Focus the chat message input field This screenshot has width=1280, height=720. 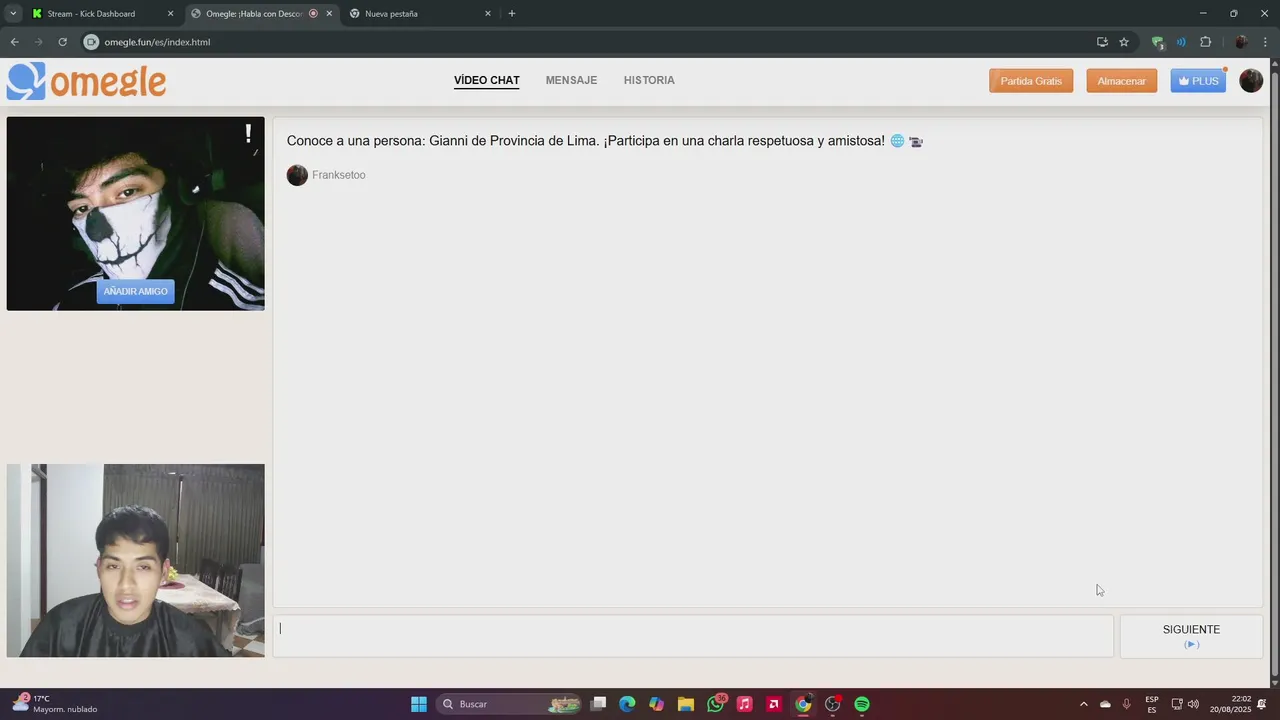pos(693,636)
